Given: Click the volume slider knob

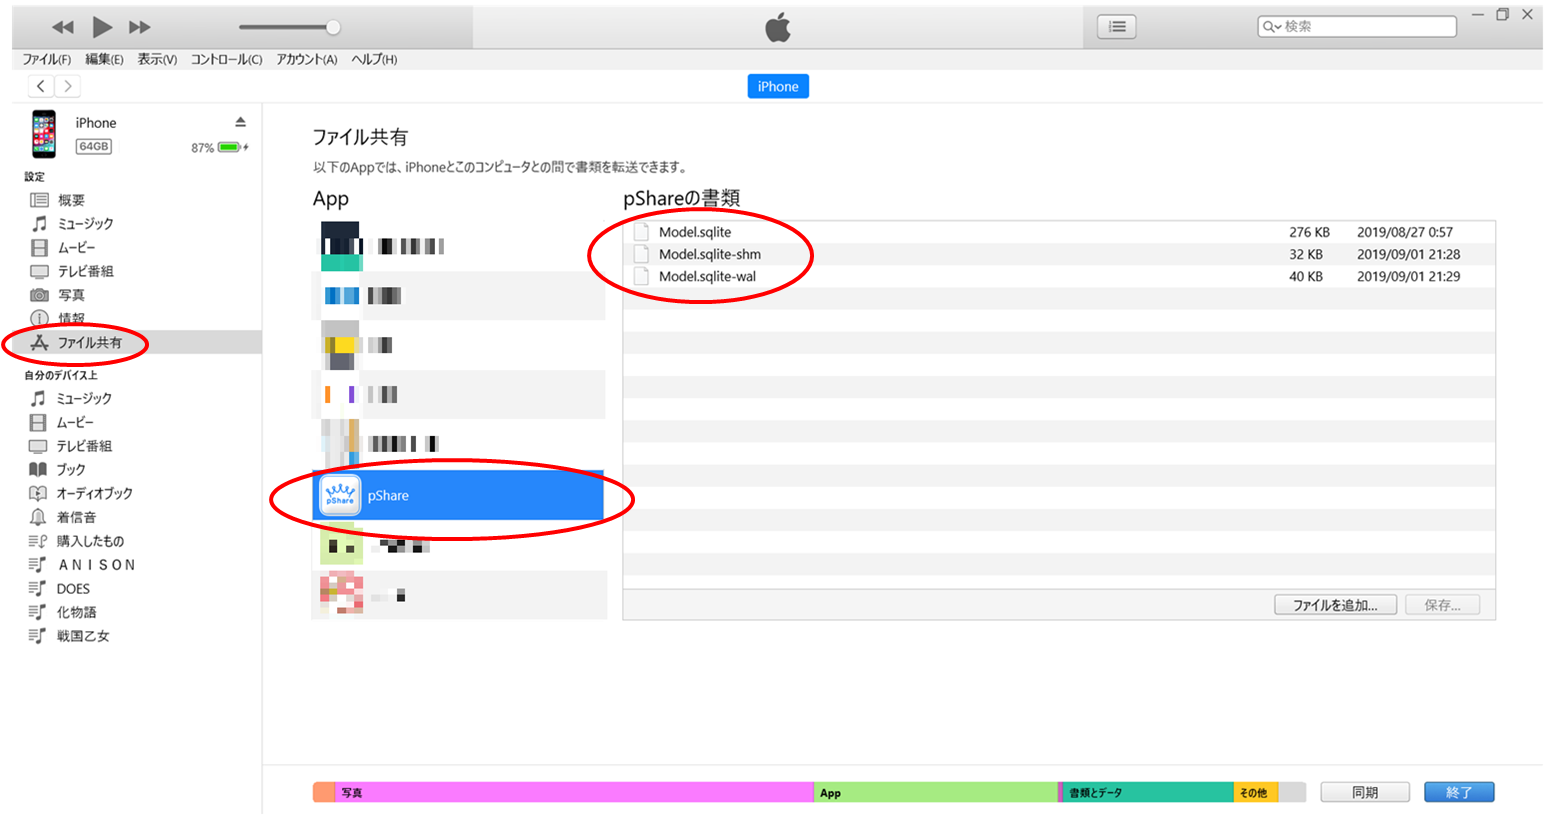Looking at the screenshot, I should tap(333, 27).
